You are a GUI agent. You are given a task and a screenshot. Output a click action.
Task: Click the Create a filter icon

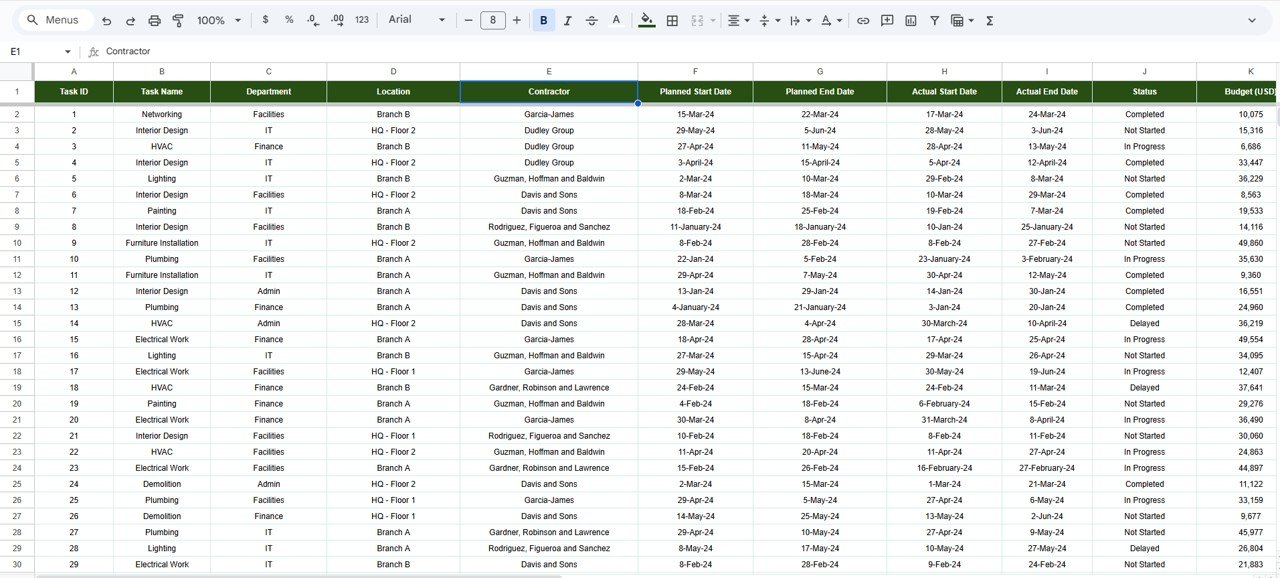point(935,20)
